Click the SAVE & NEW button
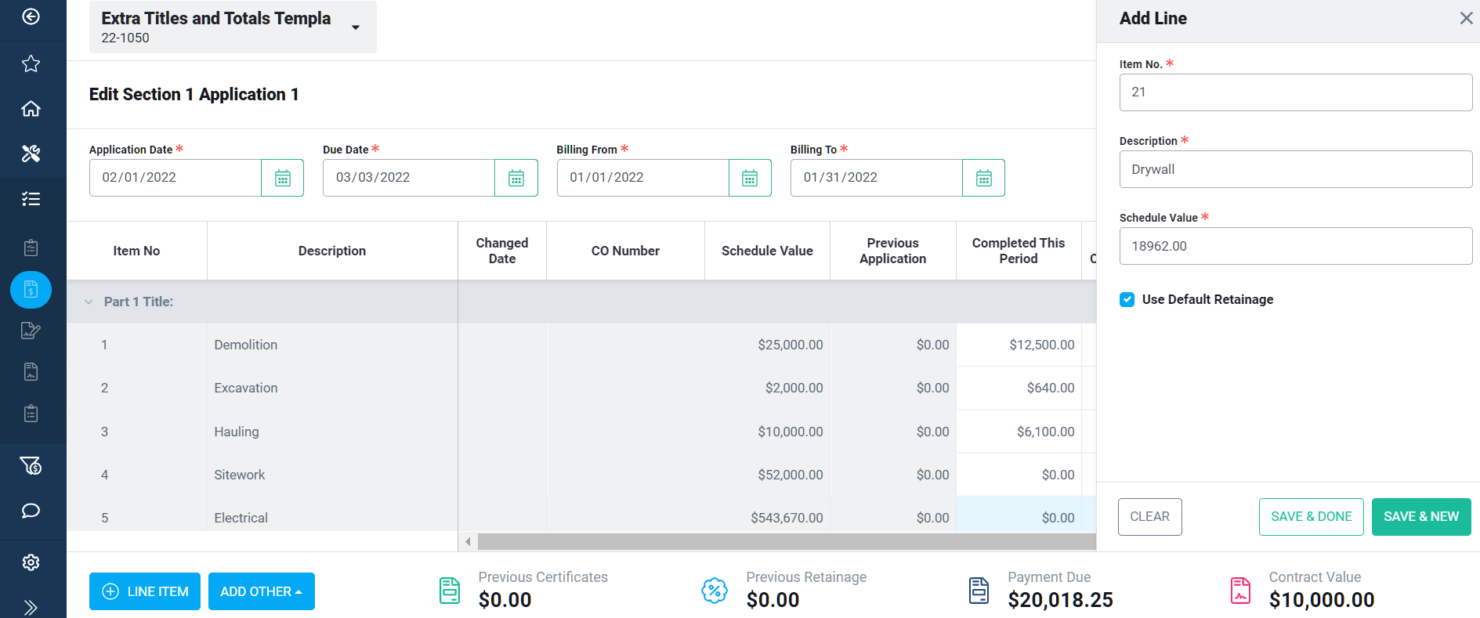Image resolution: width=1480 pixels, height=618 pixels. click(1421, 516)
